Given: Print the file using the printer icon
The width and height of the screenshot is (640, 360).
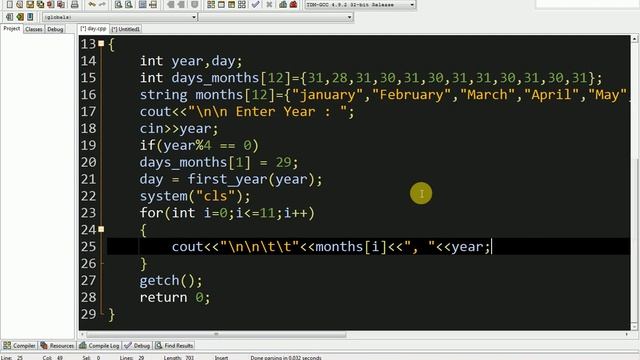Looking at the screenshot, I should coord(74,4).
